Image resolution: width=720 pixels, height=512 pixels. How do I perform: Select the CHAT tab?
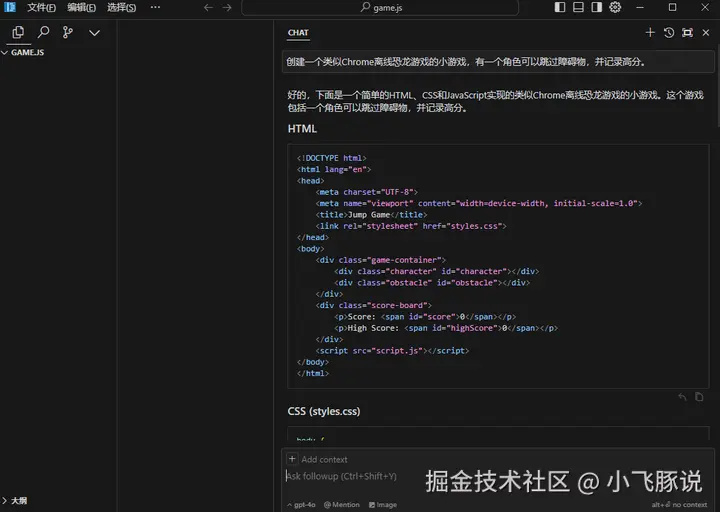point(298,33)
